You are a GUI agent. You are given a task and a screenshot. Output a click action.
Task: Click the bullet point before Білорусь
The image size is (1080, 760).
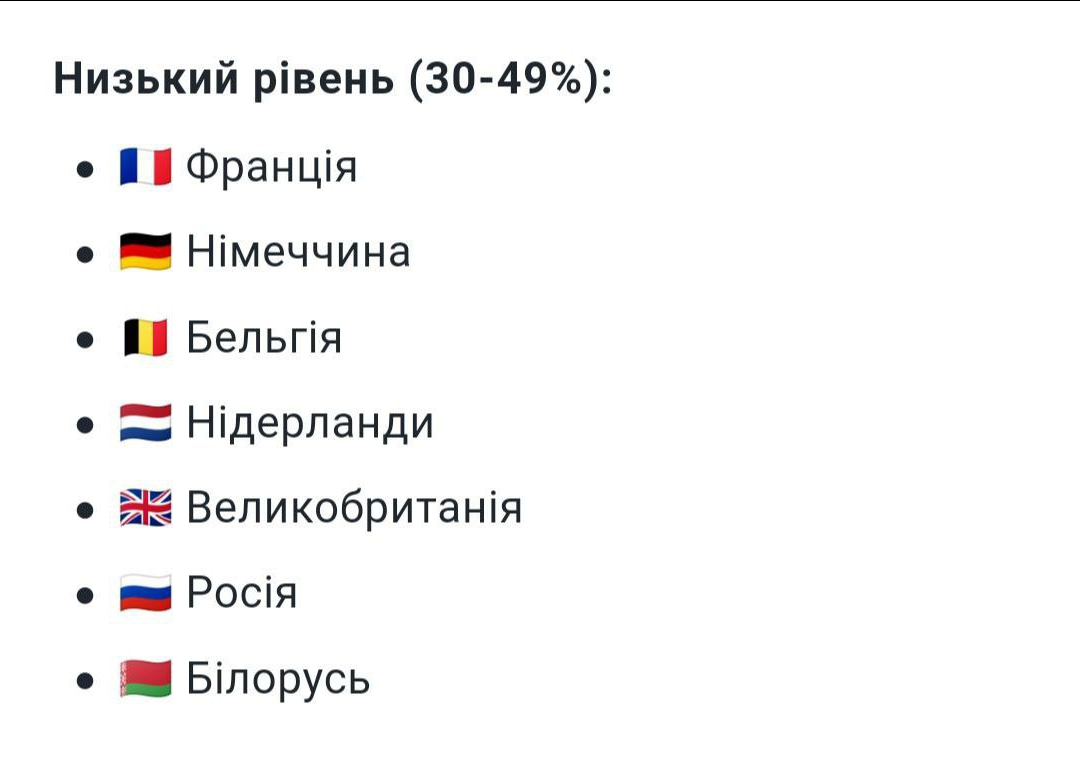coord(85,681)
